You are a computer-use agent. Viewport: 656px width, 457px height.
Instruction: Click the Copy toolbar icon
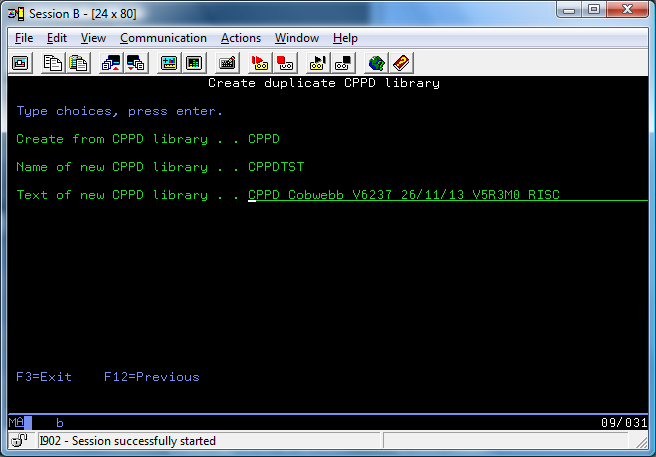[52, 63]
